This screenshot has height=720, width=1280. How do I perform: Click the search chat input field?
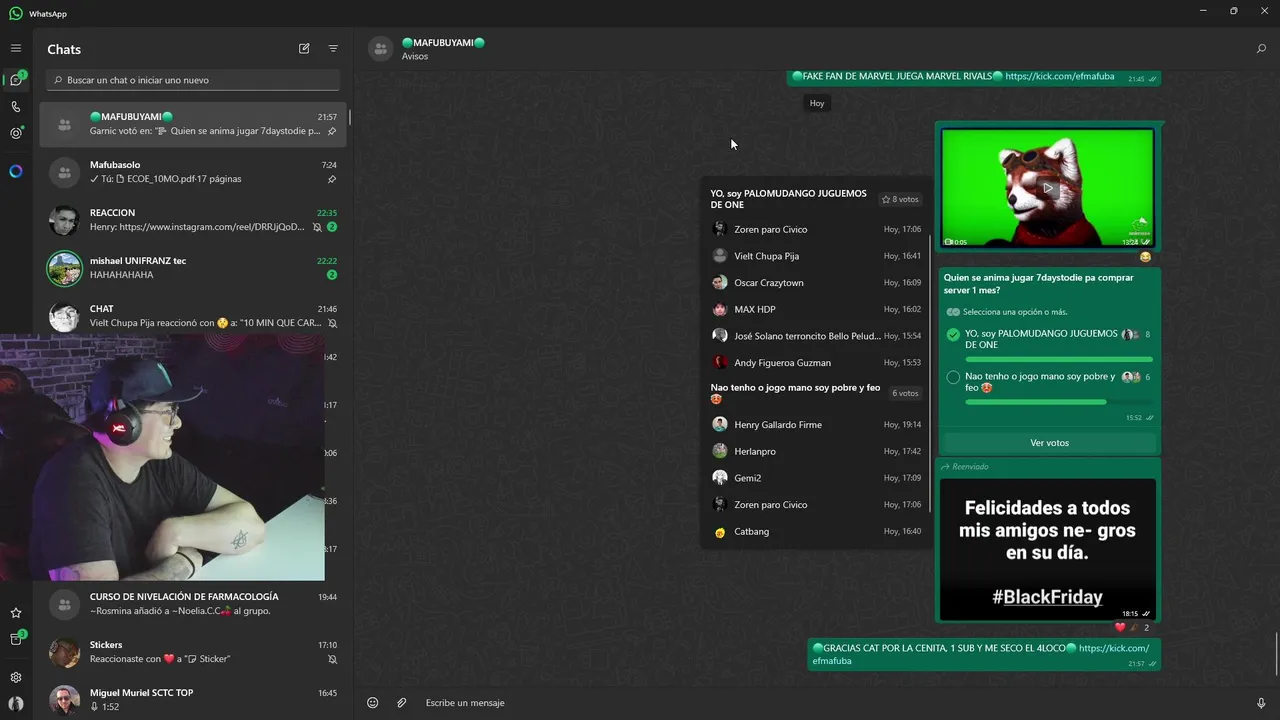pos(193,80)
